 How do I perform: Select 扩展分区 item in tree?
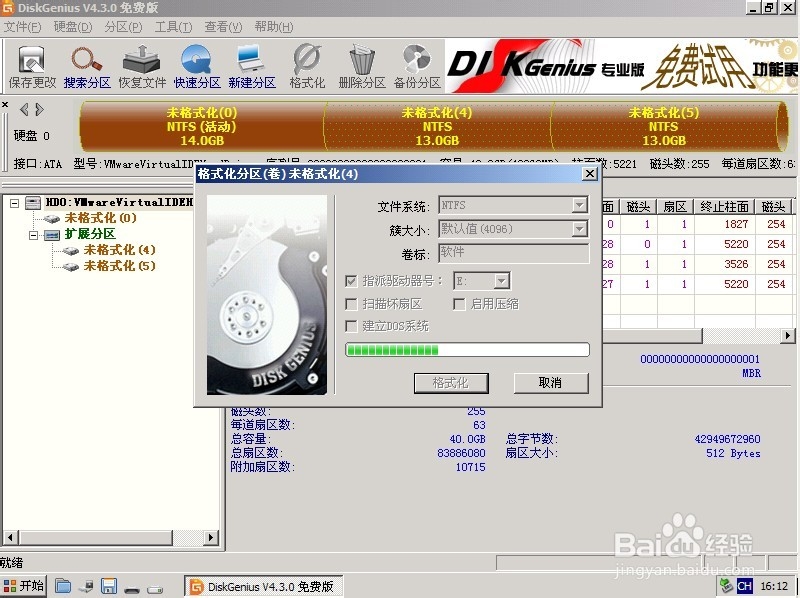(90, 234)
